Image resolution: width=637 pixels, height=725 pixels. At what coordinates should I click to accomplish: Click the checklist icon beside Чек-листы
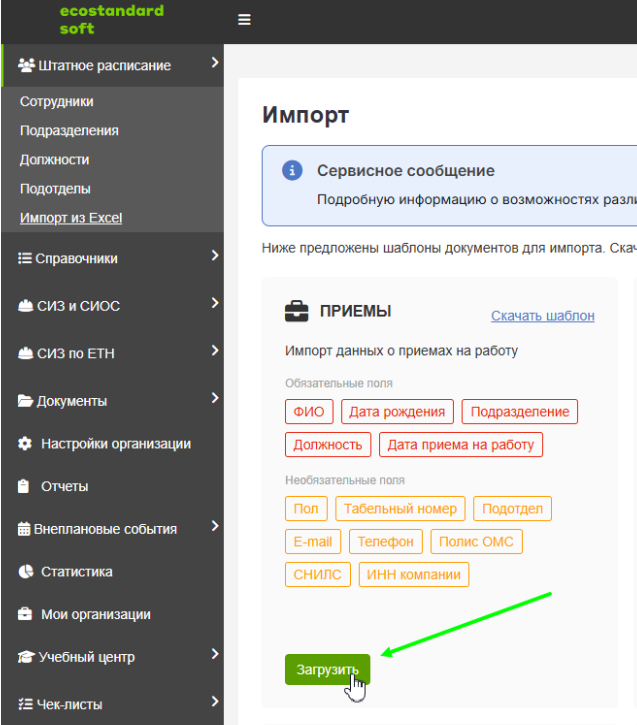point(25,704)
